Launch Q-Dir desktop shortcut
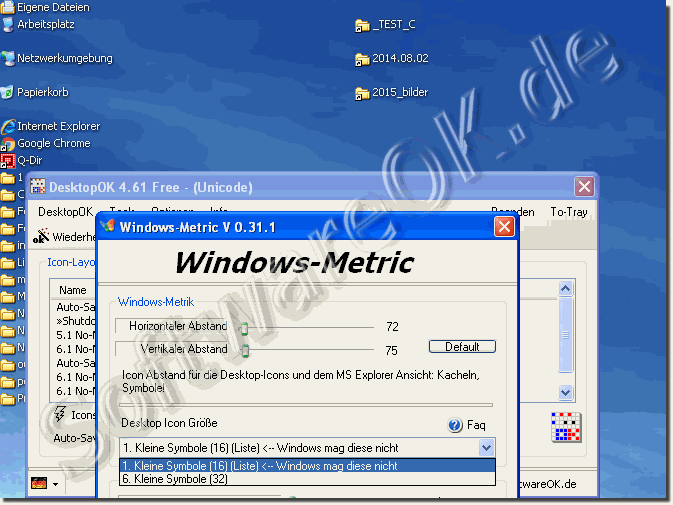This screenshot has width=673, height=505. pos(7,161)
